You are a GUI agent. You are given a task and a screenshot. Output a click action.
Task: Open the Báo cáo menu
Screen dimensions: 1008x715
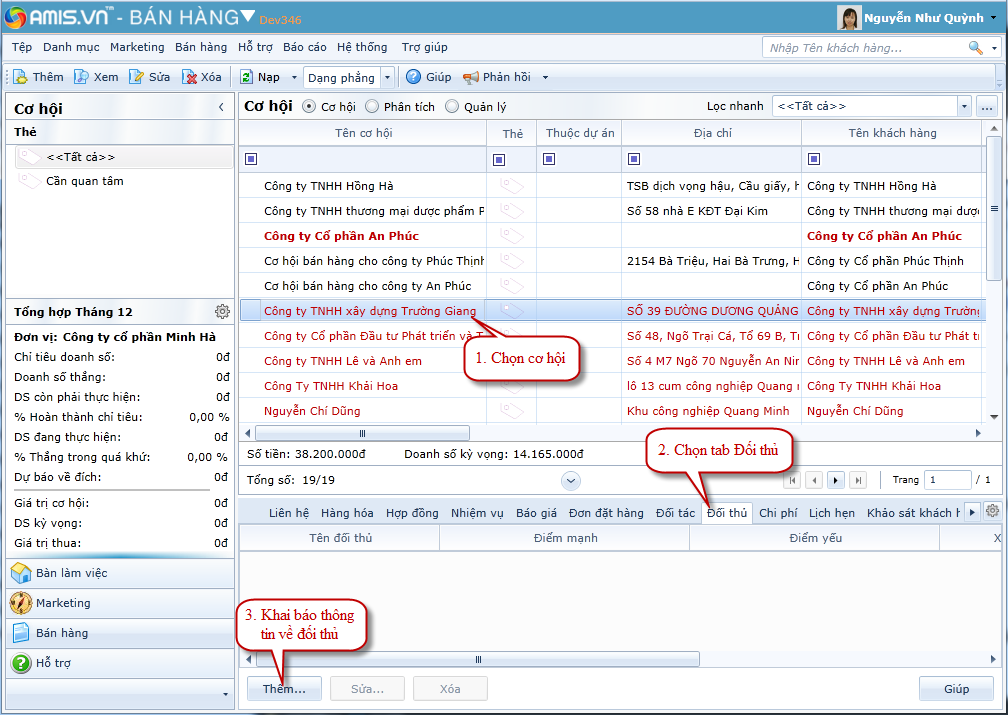[x=304, y=47]
